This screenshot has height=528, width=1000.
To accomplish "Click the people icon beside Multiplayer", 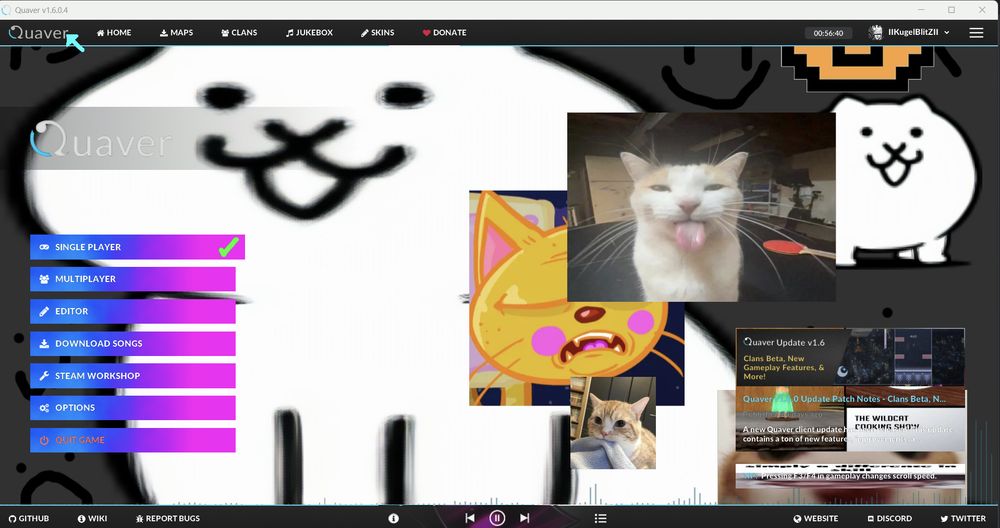I will point(44,279).
